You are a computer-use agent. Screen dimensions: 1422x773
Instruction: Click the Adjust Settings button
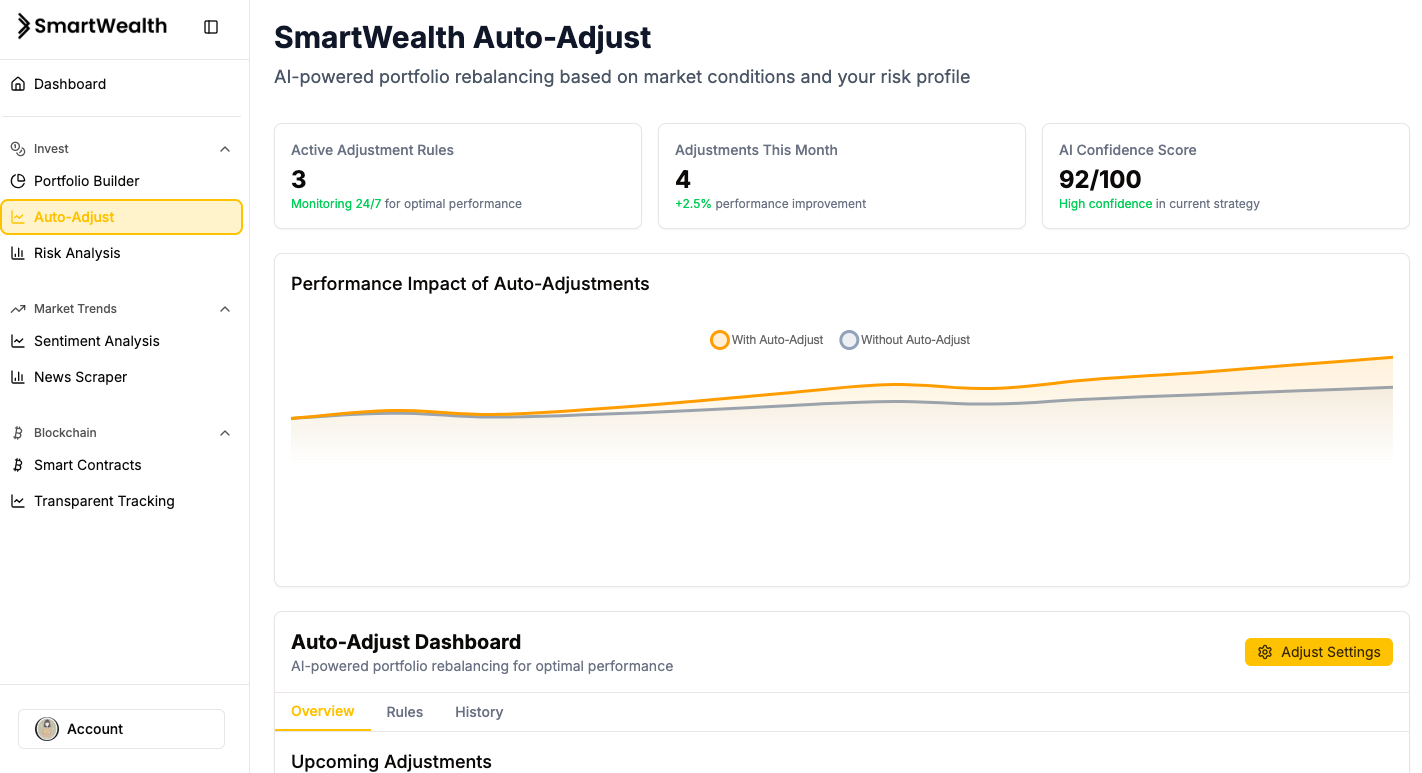(1318, 652)
